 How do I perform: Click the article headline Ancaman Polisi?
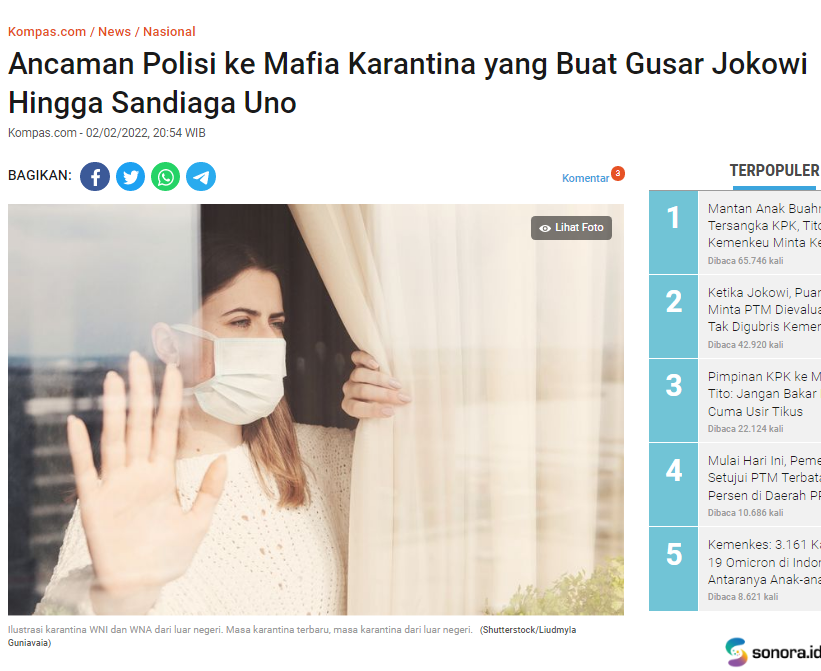click(x=408, y=83)
